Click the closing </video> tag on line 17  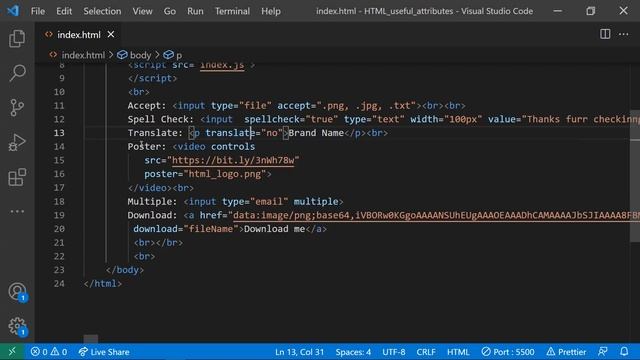tap(150, 188)
